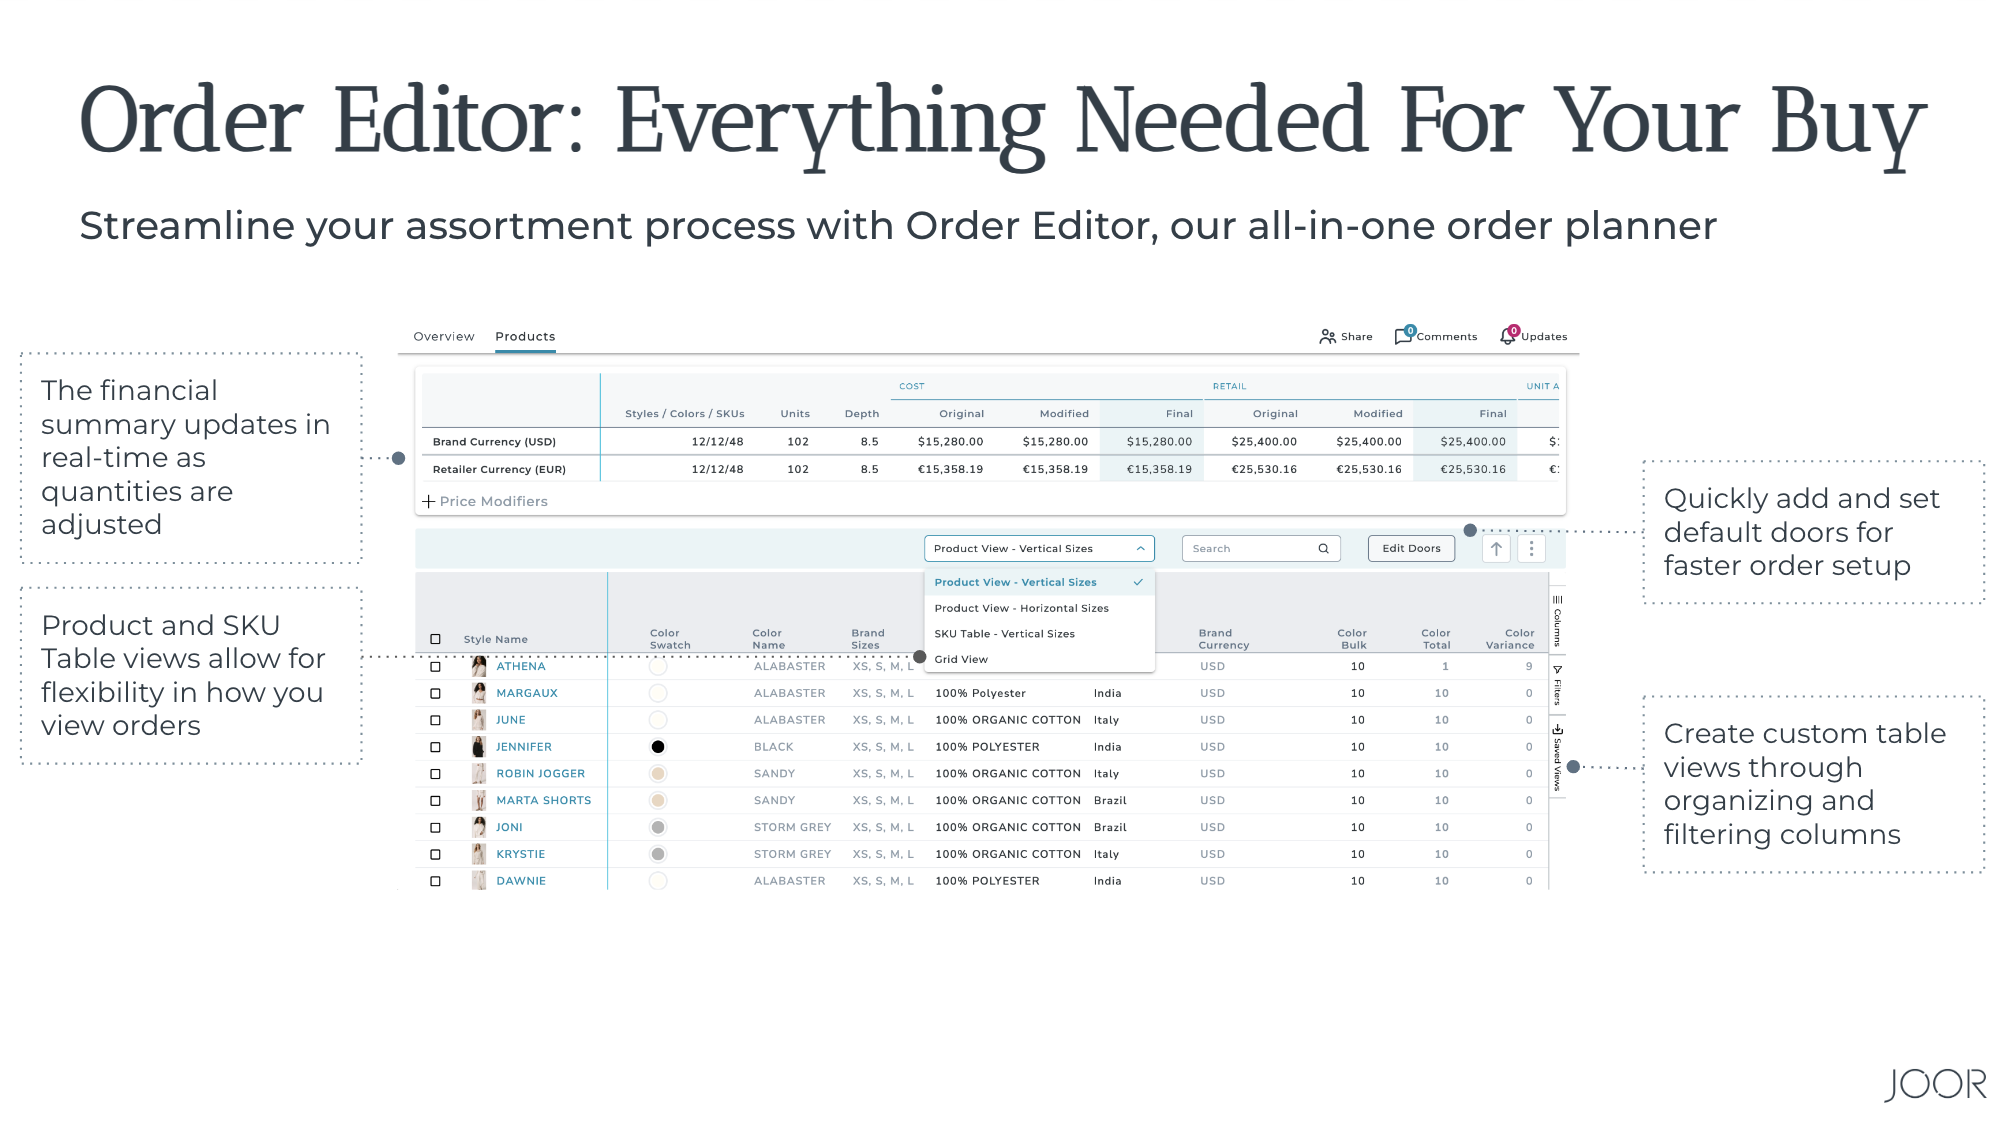Click the black color swatch for JENNIFER
Screen dimensions: 2004x1128
pos(658,748)
